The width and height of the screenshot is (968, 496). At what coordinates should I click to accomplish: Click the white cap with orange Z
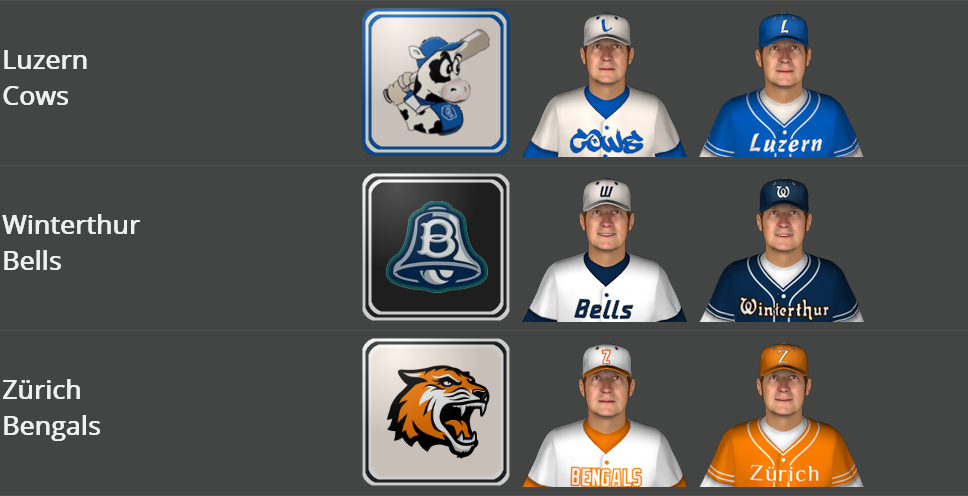(607, 360)
